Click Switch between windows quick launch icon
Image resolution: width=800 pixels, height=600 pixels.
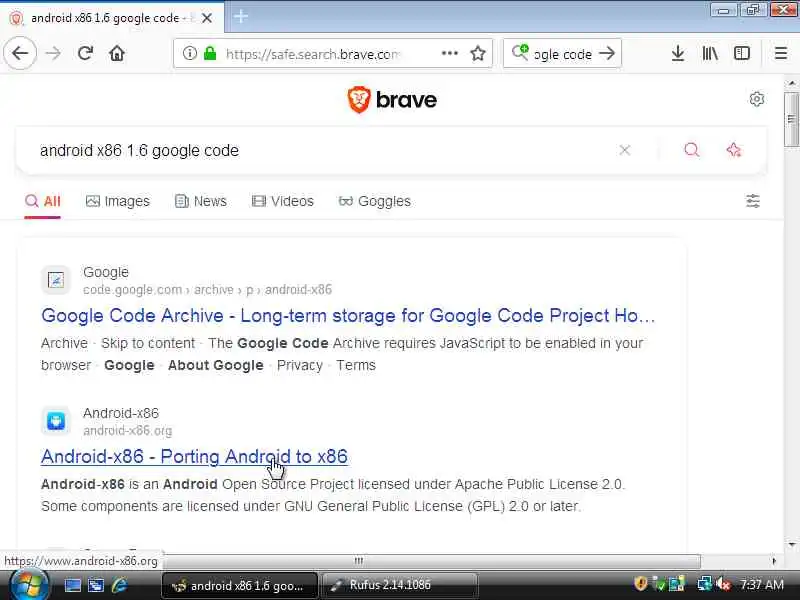[95, 585]
